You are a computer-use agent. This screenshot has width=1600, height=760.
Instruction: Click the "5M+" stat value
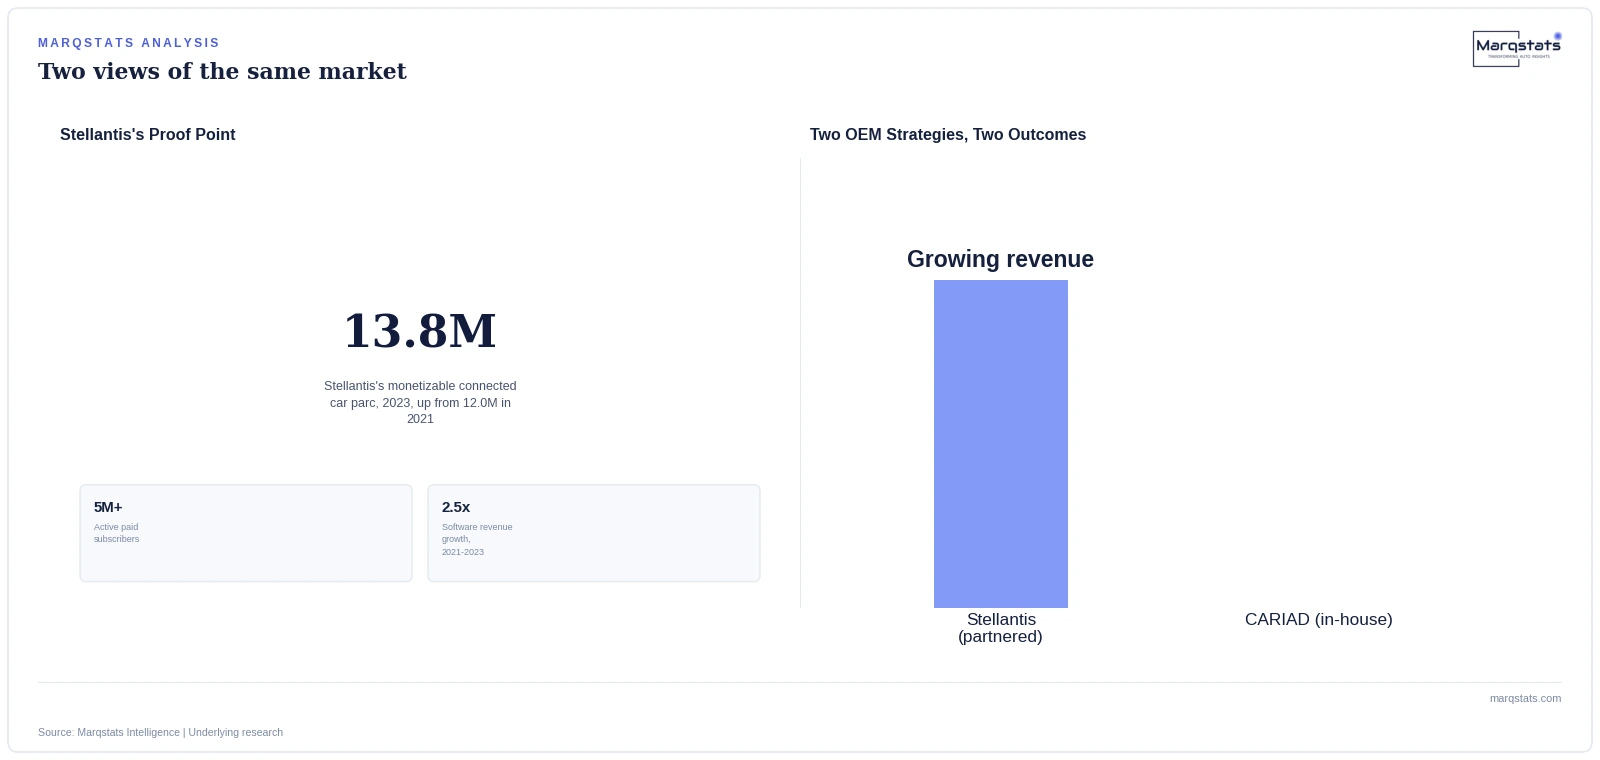coord(108,507)
